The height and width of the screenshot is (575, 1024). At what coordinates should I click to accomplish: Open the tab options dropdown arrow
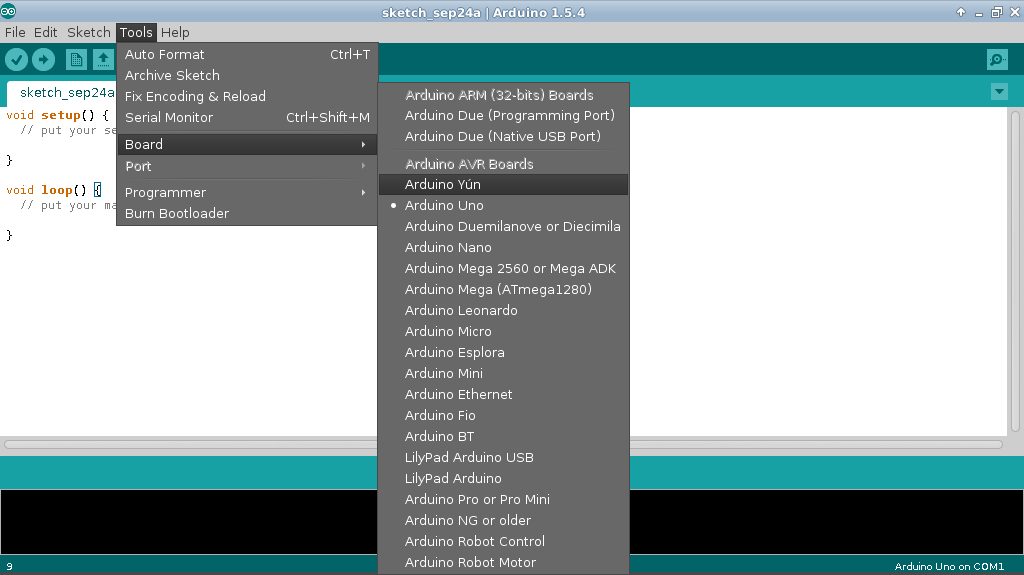pos(999,91)
